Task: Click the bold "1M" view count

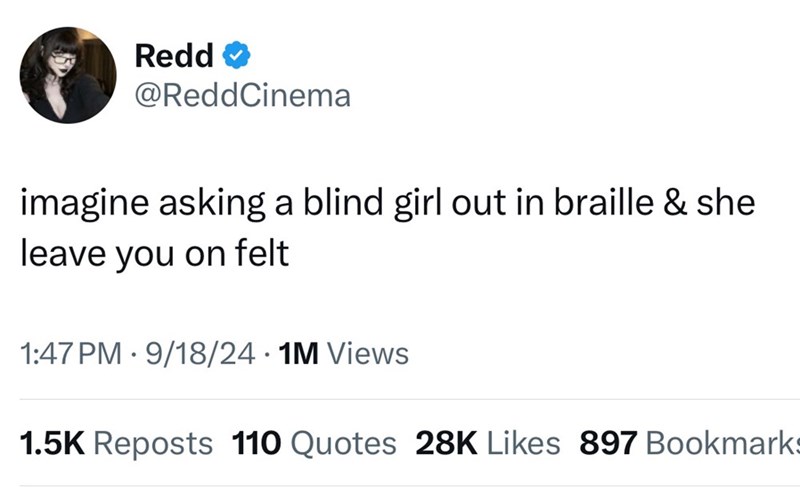Action: [x=300, y=353]
